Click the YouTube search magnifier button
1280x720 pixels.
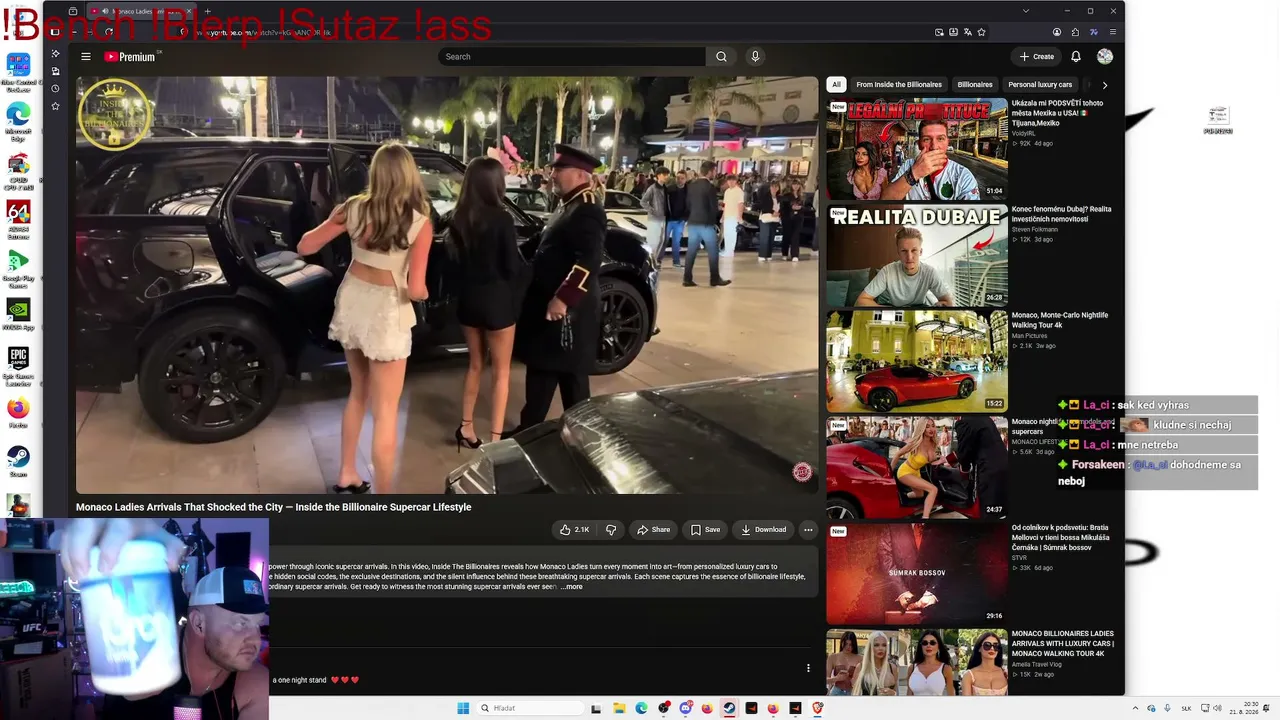[x=721, y=57]
